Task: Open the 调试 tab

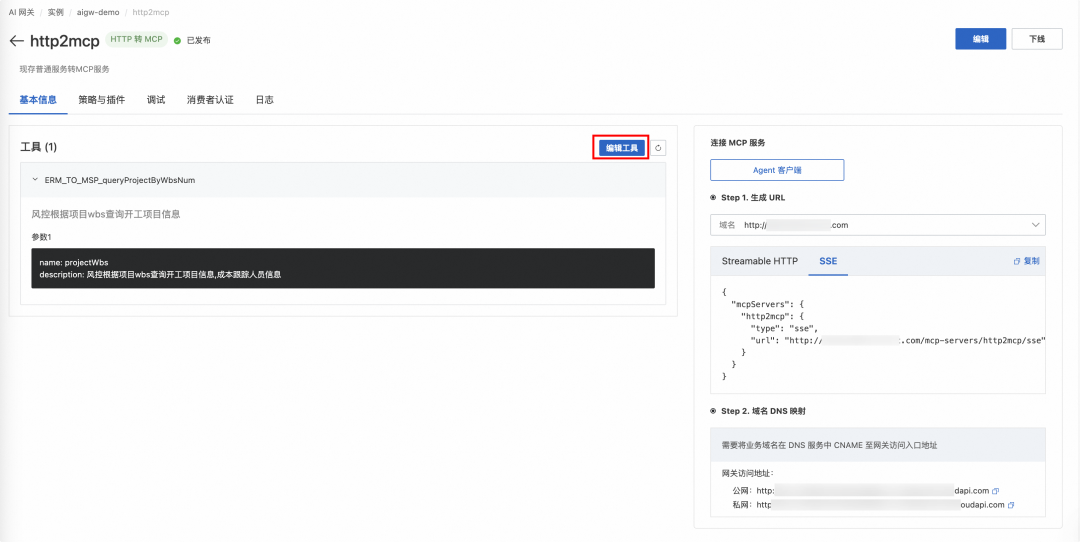Action: 156,100
